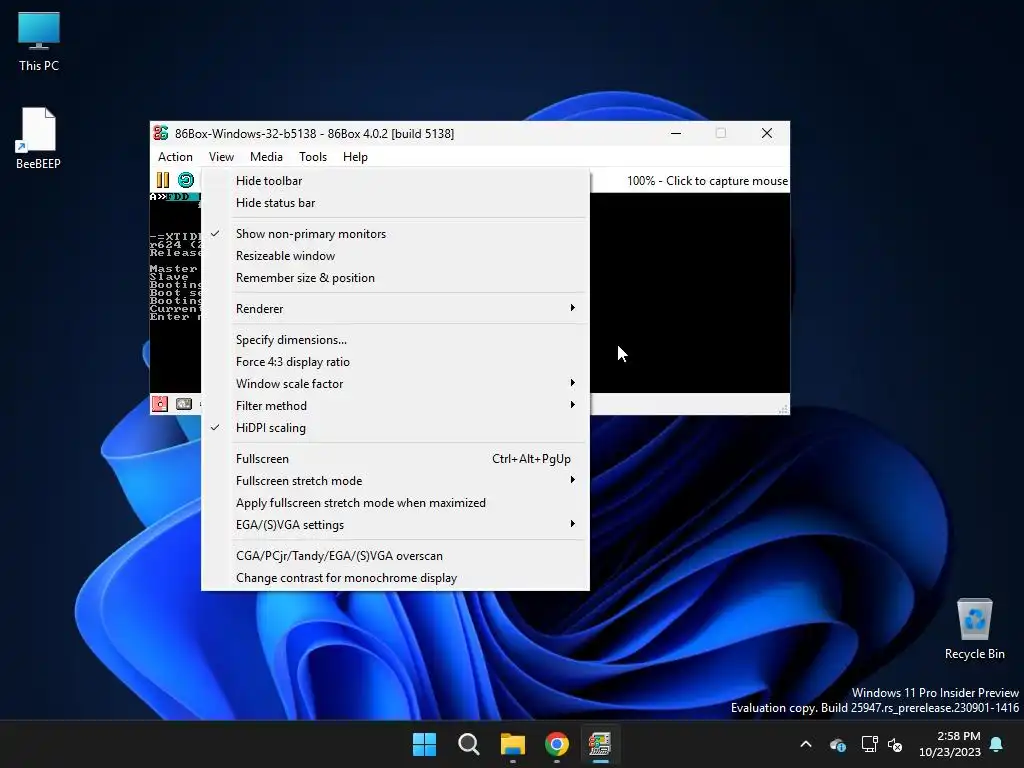The image size is (1024, 768).
Task: Select the Recycle Bin desktop icon
Action: coord(974,629)
